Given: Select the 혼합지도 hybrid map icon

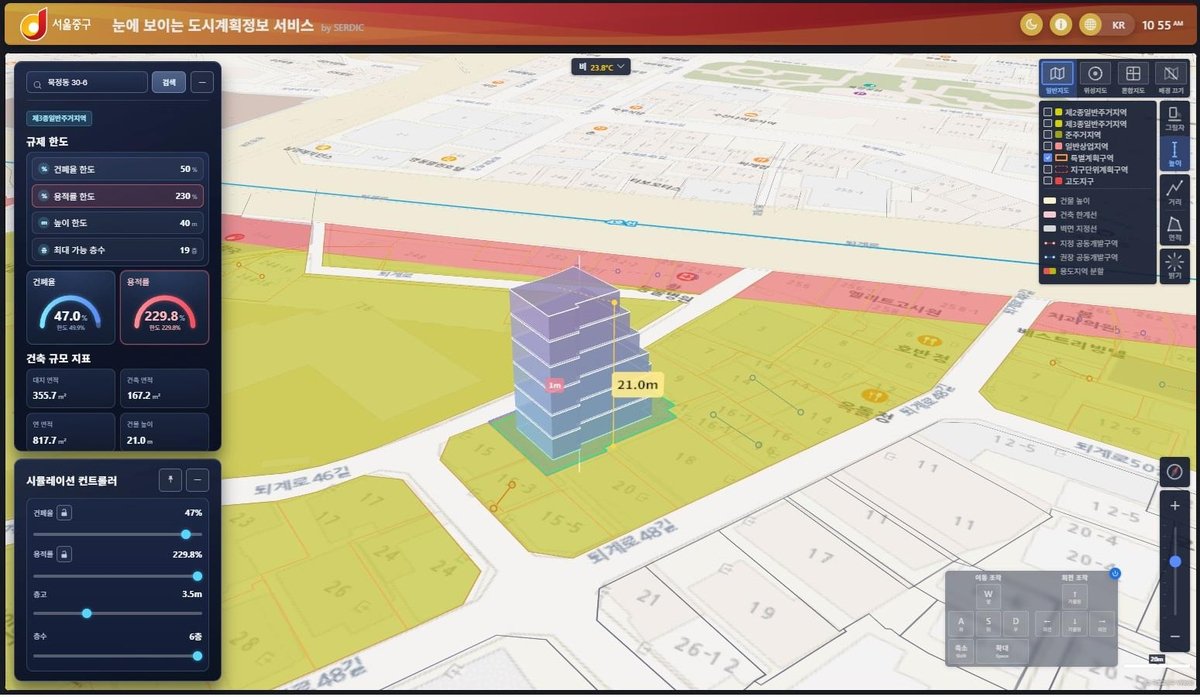Looking at the screenshot, I should click(1132, 76).
